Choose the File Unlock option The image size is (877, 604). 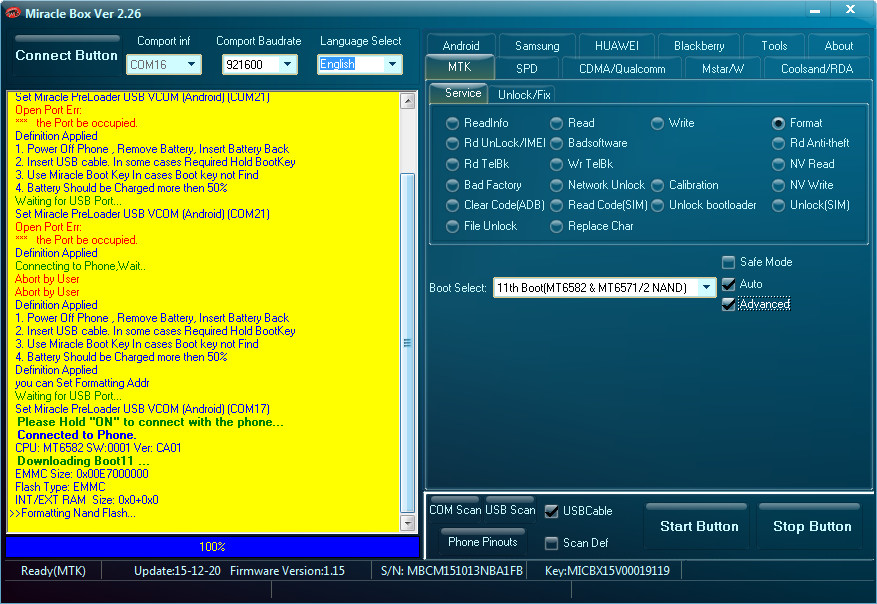click(x=482, y=226)
